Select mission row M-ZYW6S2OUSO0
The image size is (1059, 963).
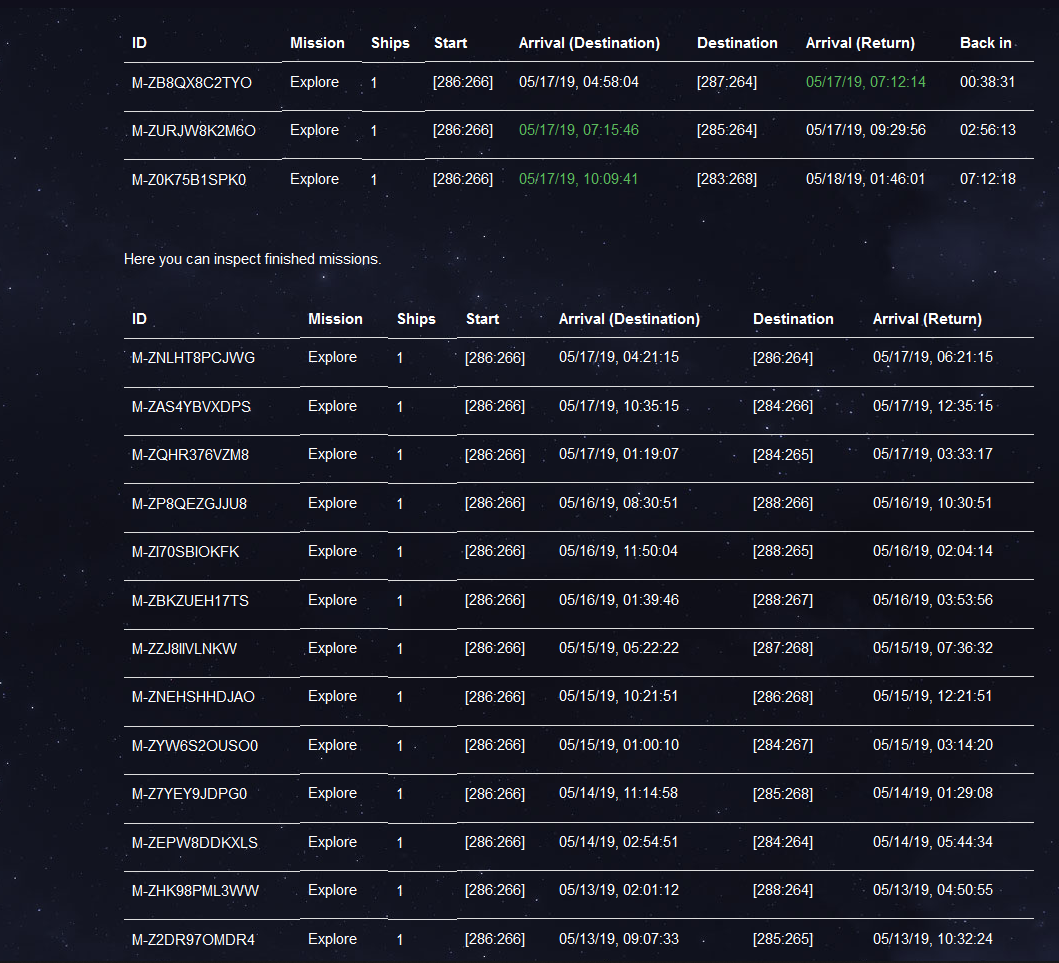click(x=578, y=746)
